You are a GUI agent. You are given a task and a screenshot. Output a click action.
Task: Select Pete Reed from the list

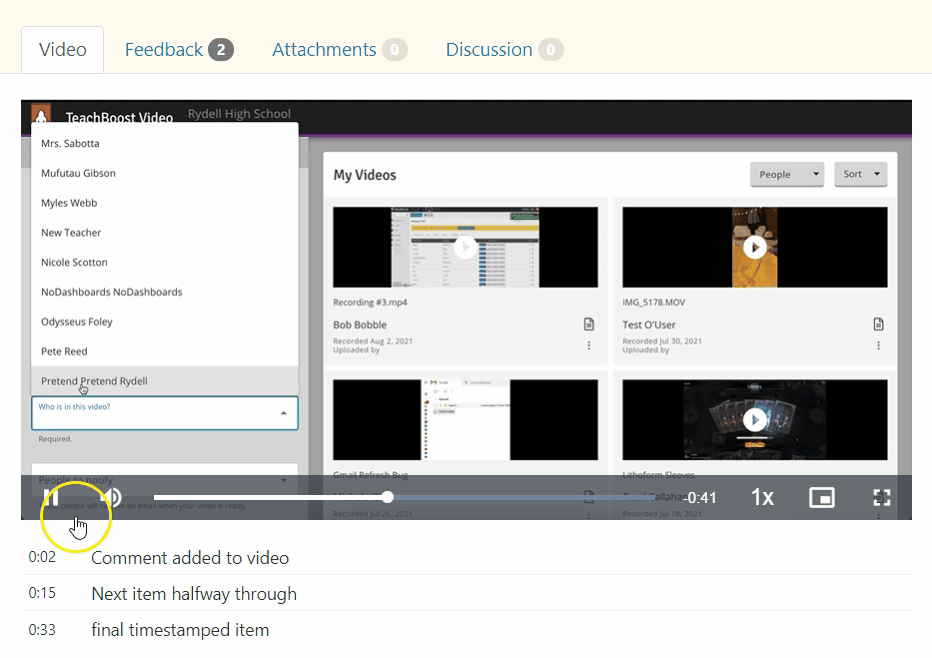[165, 351]
